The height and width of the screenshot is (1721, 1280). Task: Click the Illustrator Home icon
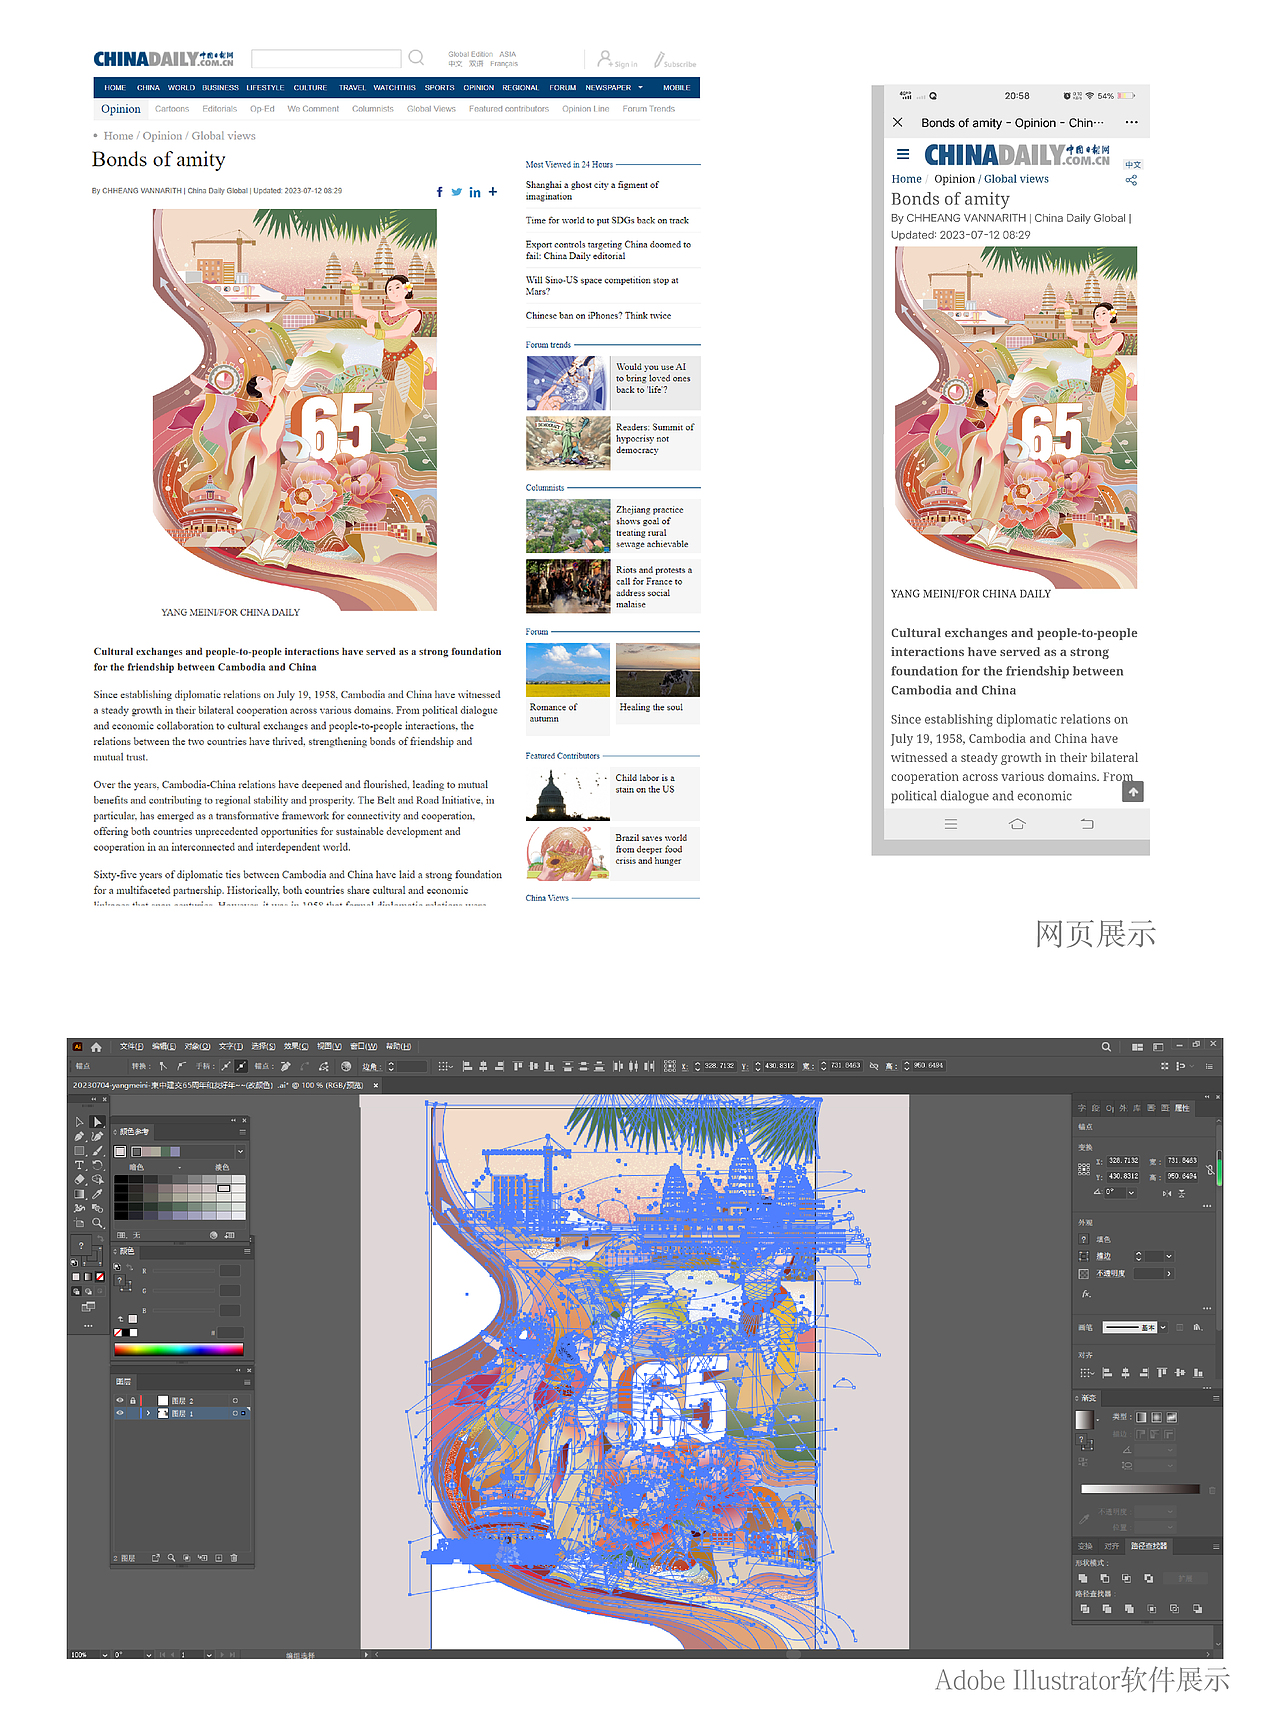pyautogui.click(x=96, y=1047)
